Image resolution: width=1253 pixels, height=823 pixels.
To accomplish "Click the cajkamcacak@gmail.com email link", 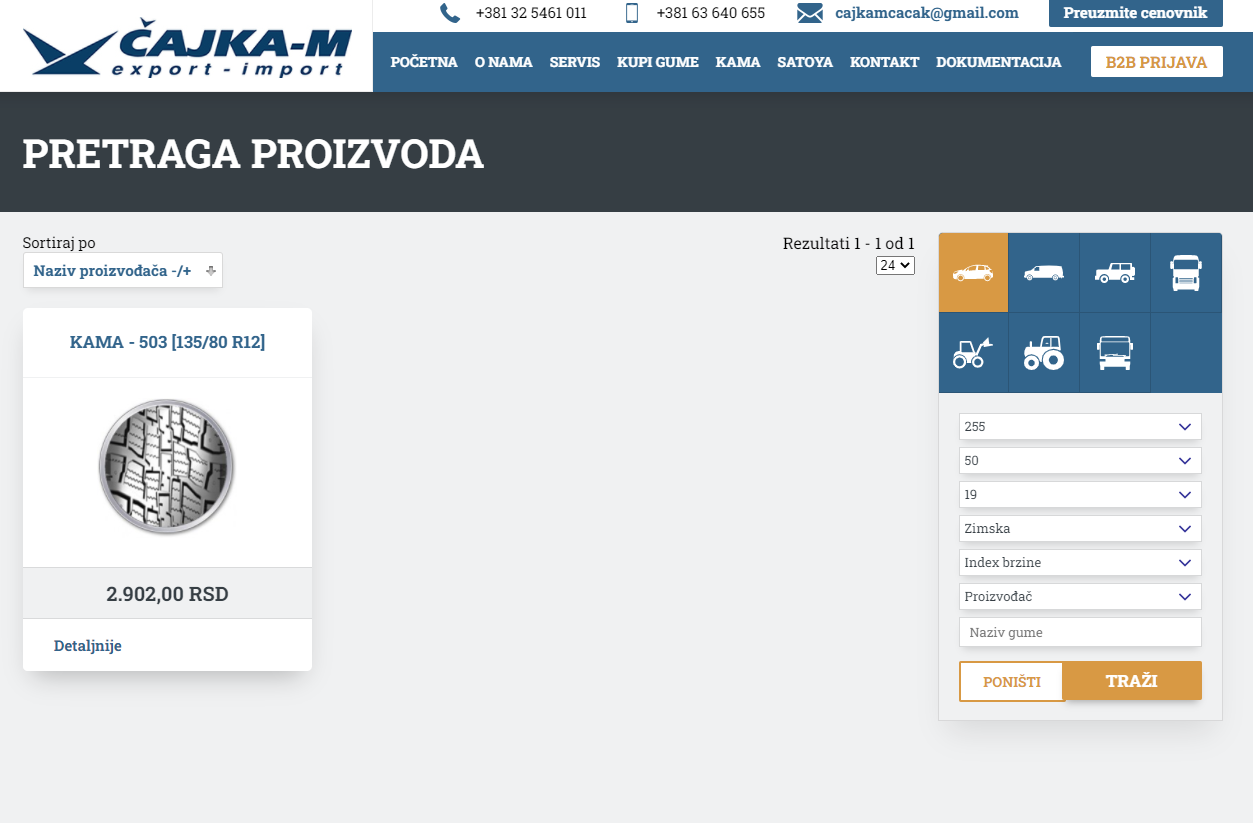I will pos(927,13).
